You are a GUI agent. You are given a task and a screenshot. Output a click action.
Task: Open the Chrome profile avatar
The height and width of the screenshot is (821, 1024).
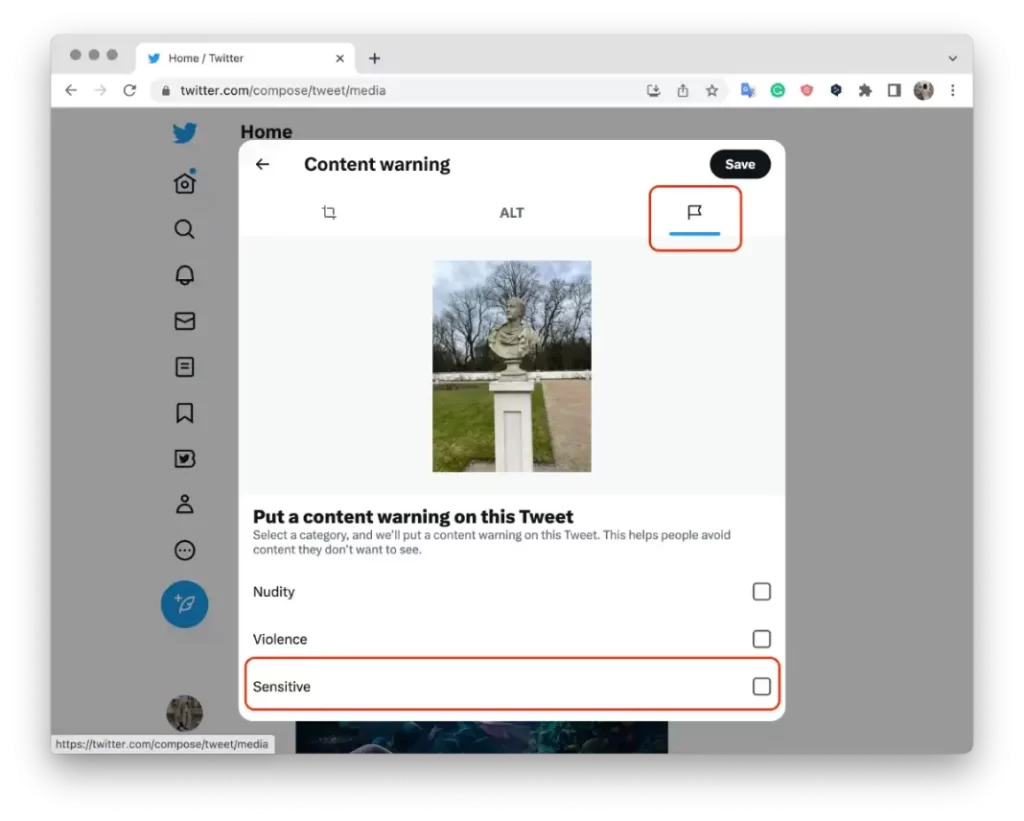(923, 91)
